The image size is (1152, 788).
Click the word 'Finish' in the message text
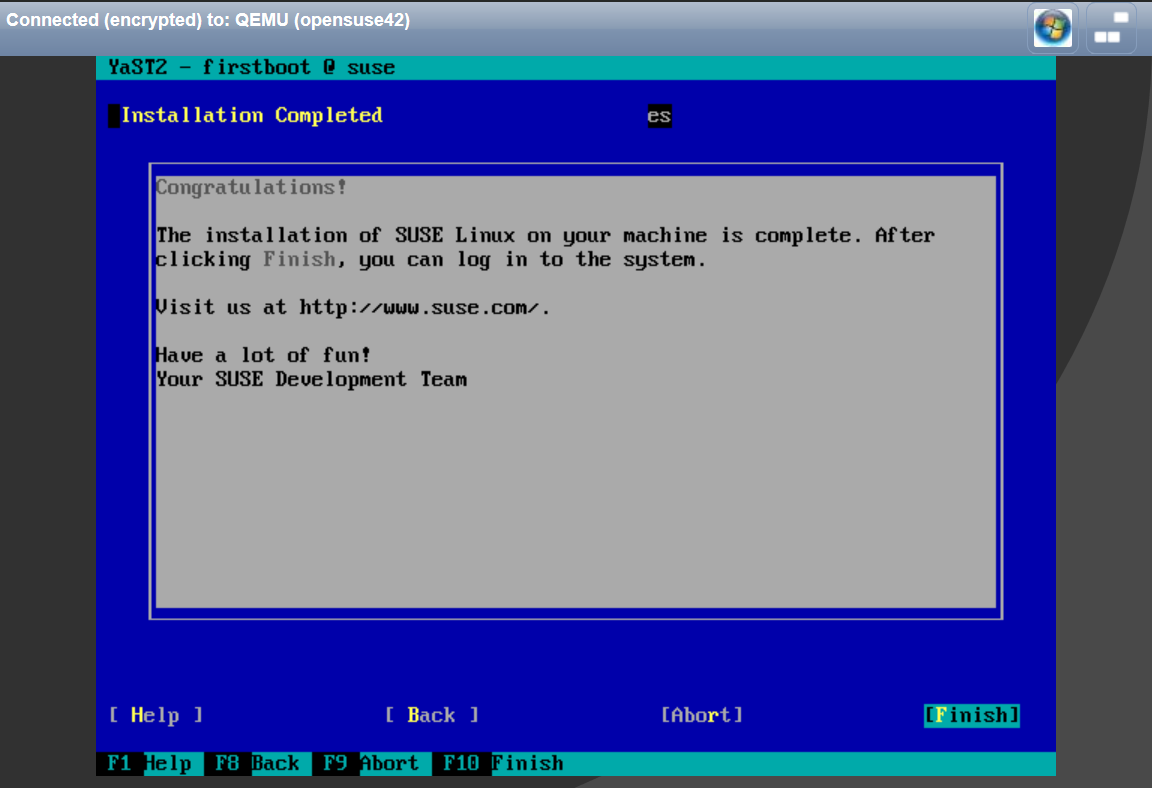299,259
